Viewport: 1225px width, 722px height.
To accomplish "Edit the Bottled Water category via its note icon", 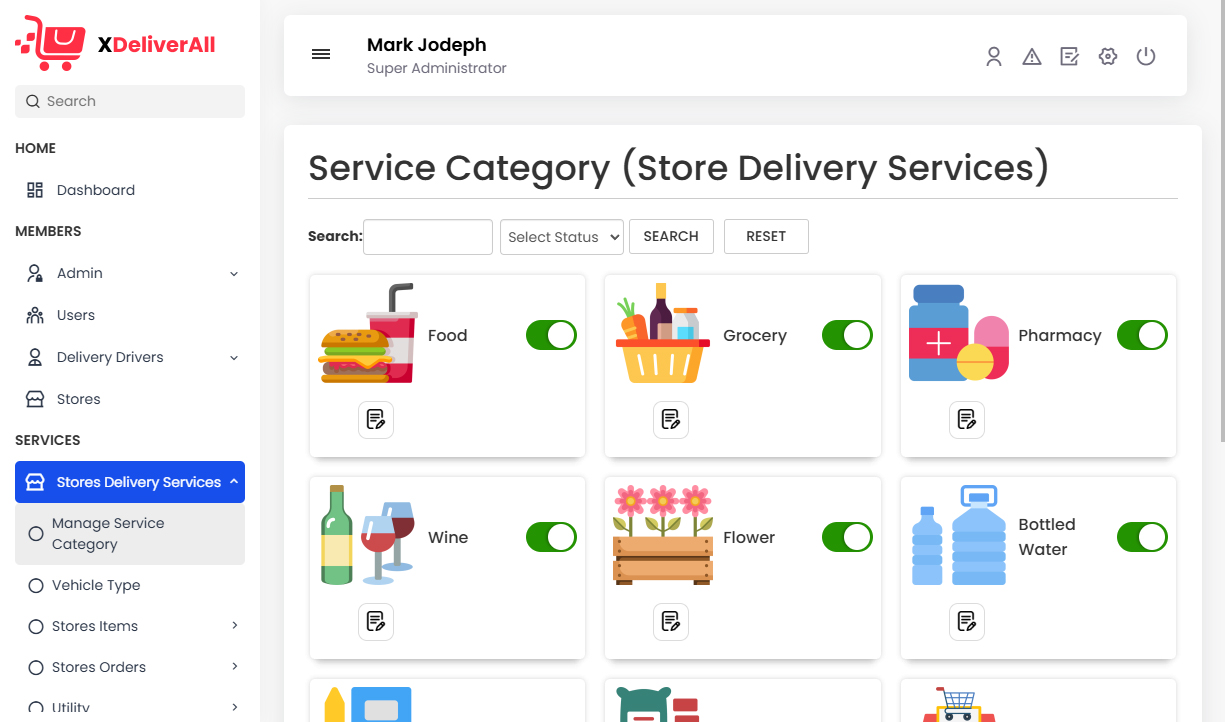I will pyautogui.click(x=967, y=622).
